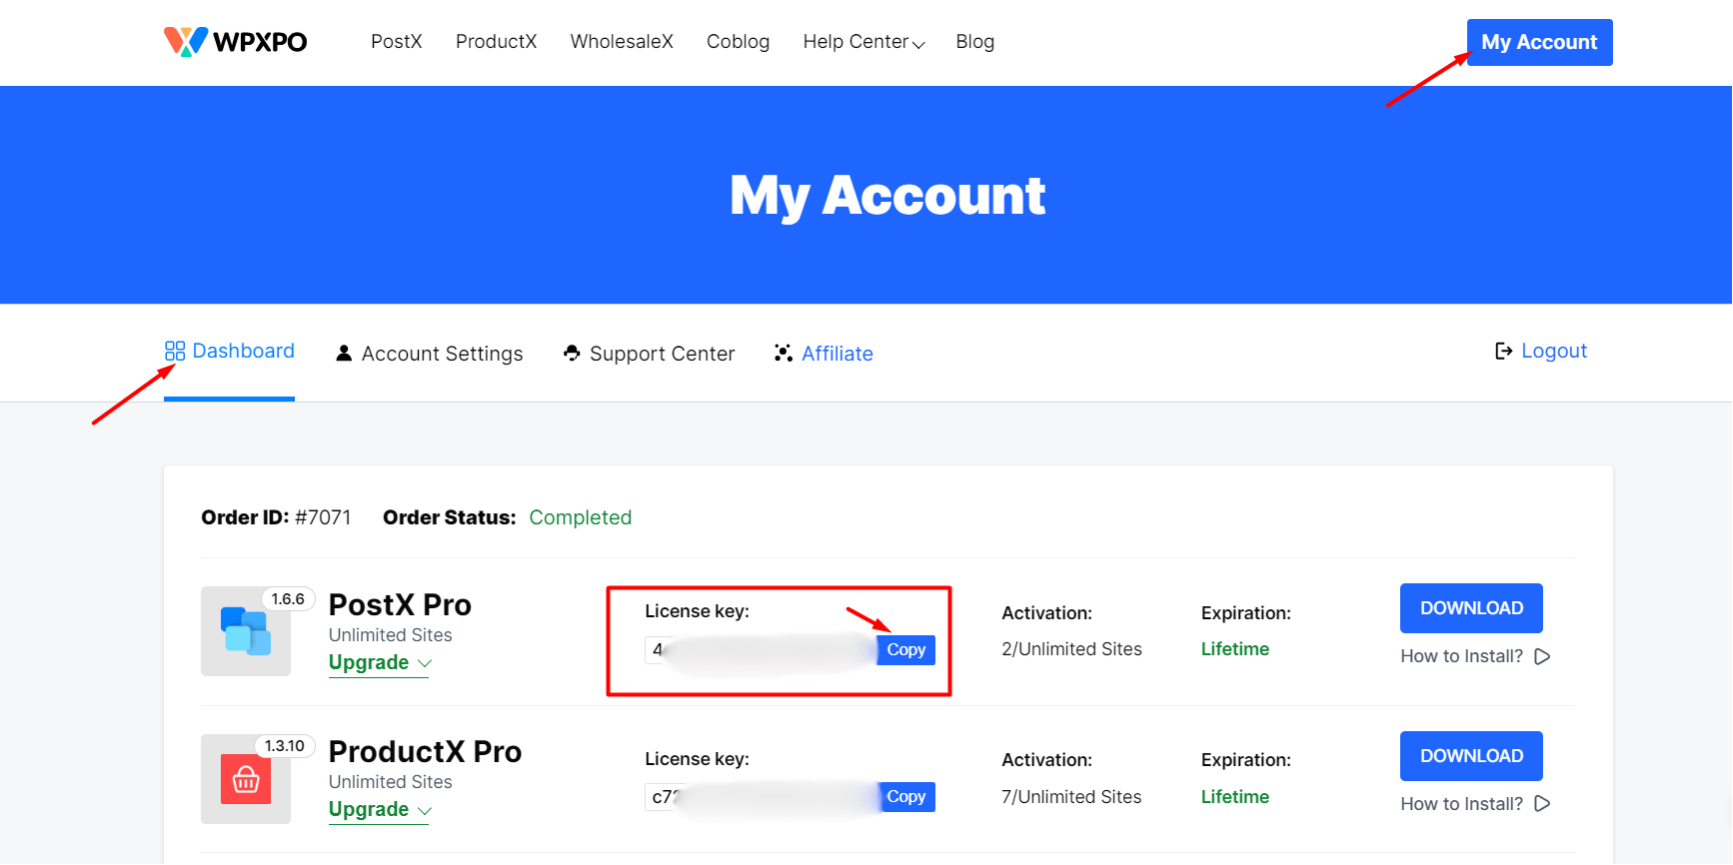Image resolution: width=1733 pixels, height=865 pixels.
Task: Click the PostX Pro product icon
Action: (246, 631)
